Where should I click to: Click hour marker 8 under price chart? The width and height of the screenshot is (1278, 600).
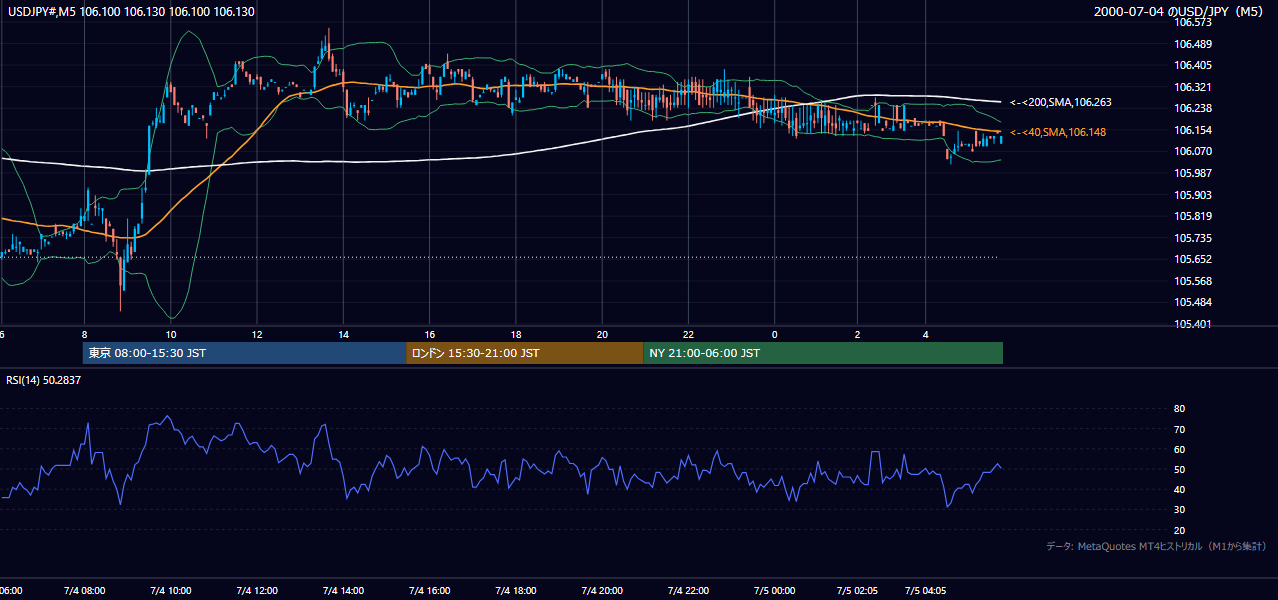click(x=85, y=334)
